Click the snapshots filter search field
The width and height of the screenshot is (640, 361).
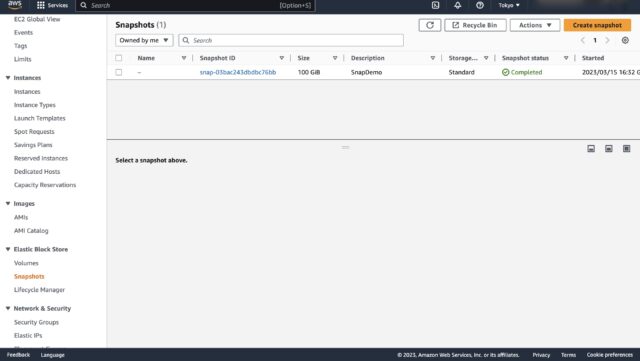291,40
